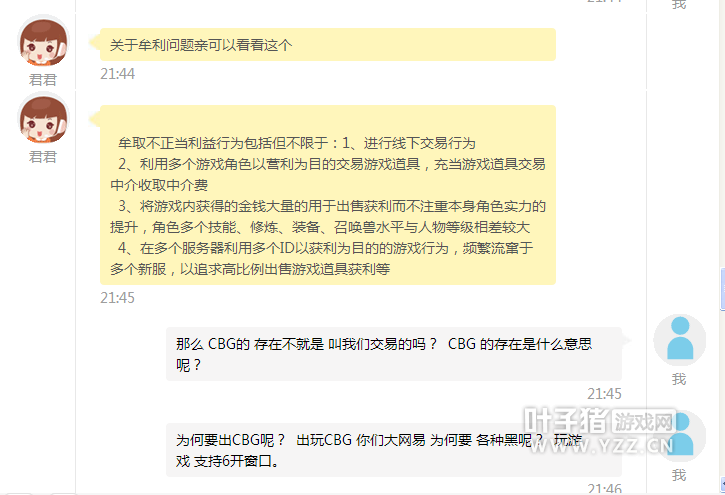Click the CBG的存在 gray message bubble
Screen dimensions: 725x495
pos(394,354)
